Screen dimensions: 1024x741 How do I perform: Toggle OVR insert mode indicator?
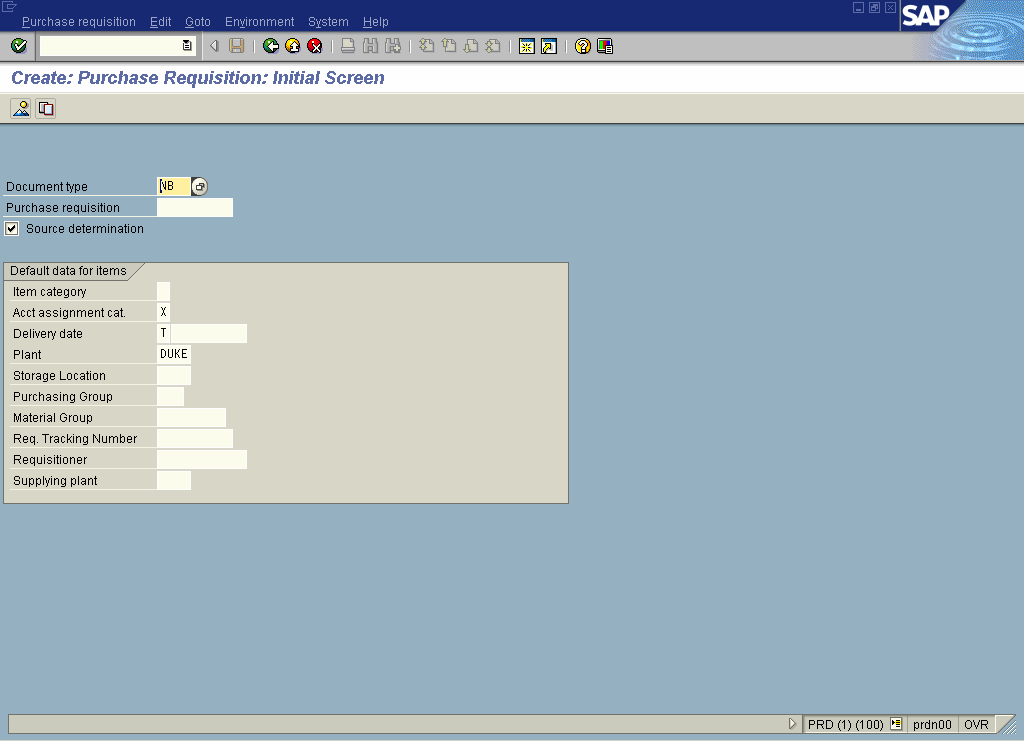click(976, 724)
